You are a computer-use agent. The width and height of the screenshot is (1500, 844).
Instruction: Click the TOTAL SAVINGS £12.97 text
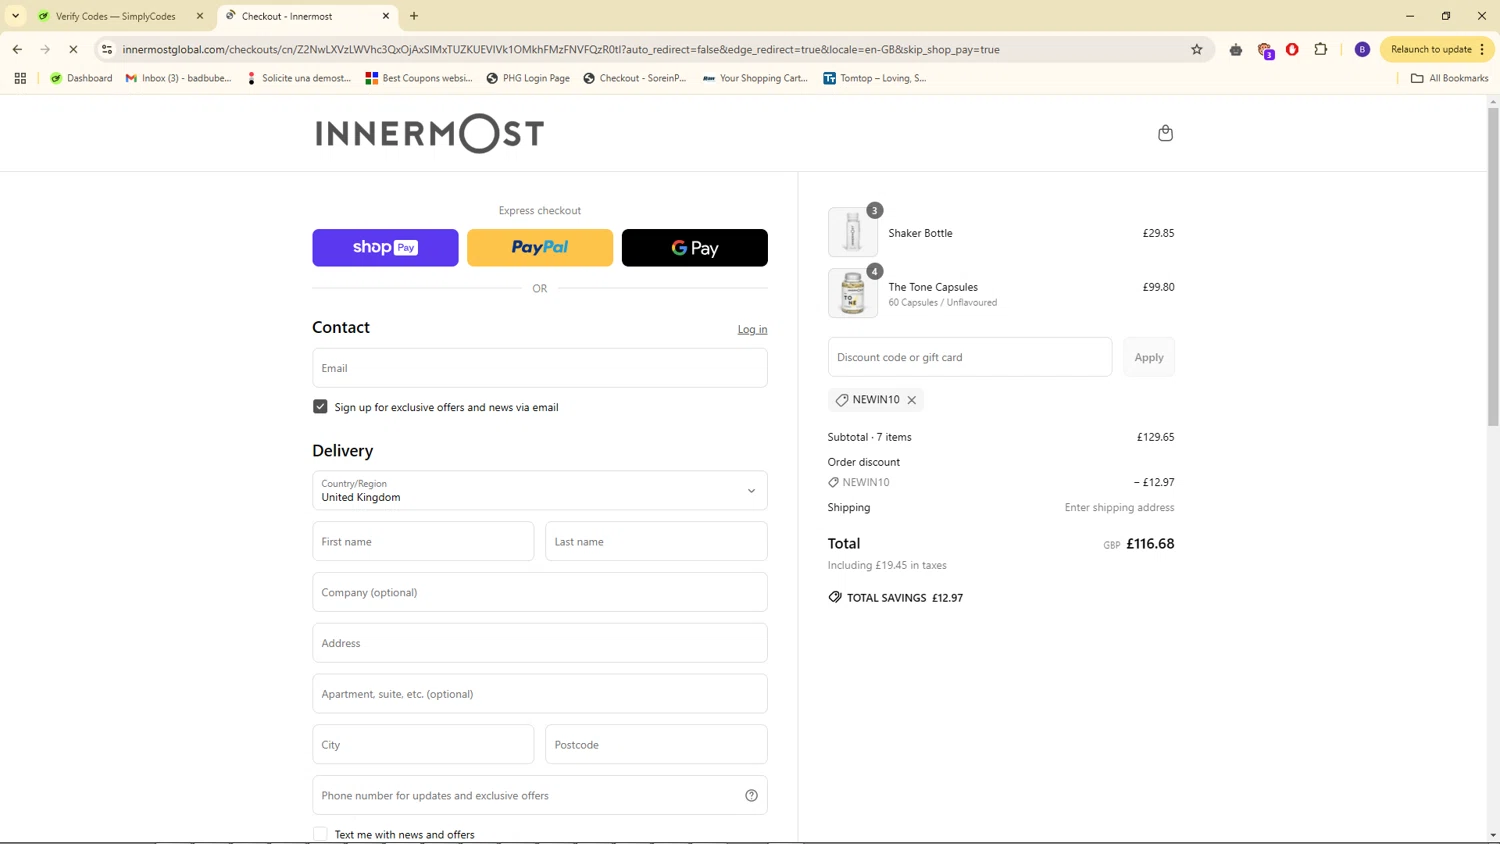coord(905,598)
